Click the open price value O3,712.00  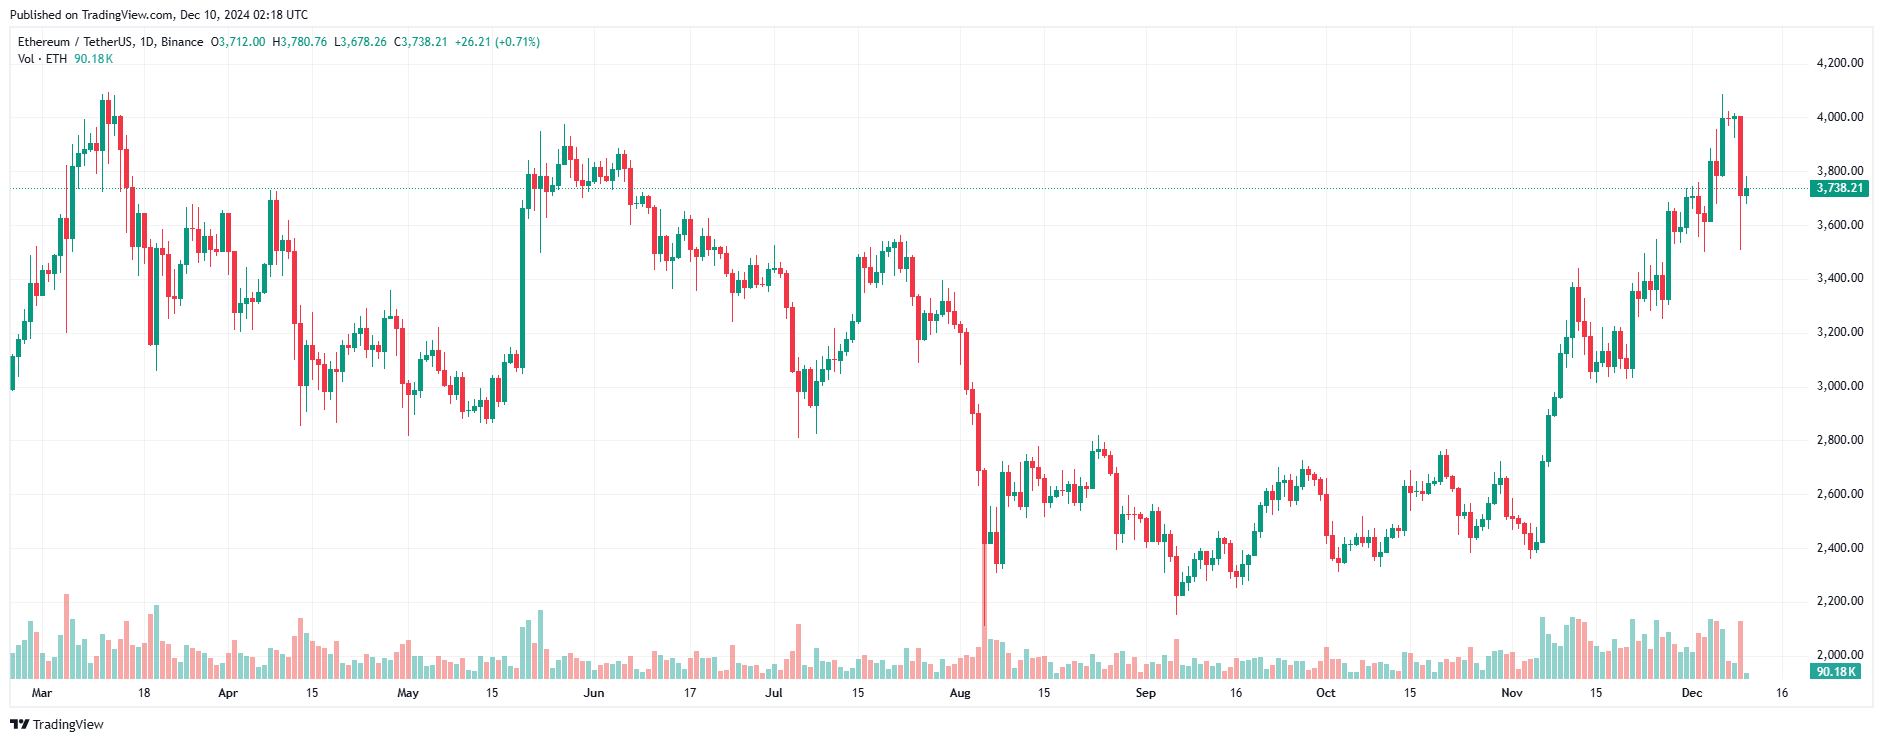[x=238, y=42]
